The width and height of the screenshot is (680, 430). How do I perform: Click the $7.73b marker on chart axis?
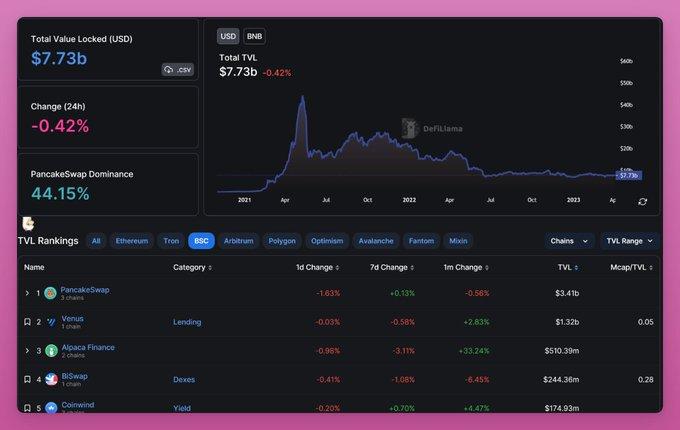point(627,175)
